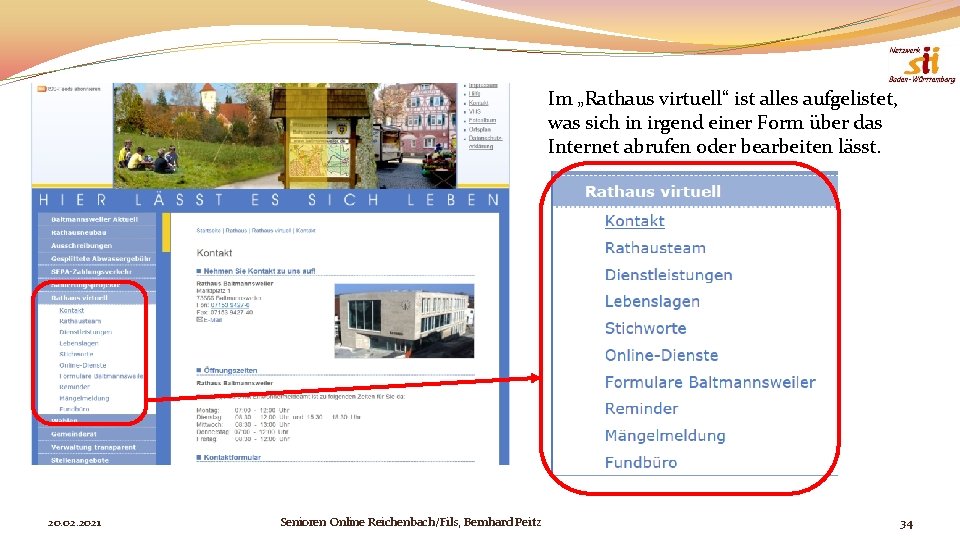Click the Rathaus building photo

pos(404,321)
